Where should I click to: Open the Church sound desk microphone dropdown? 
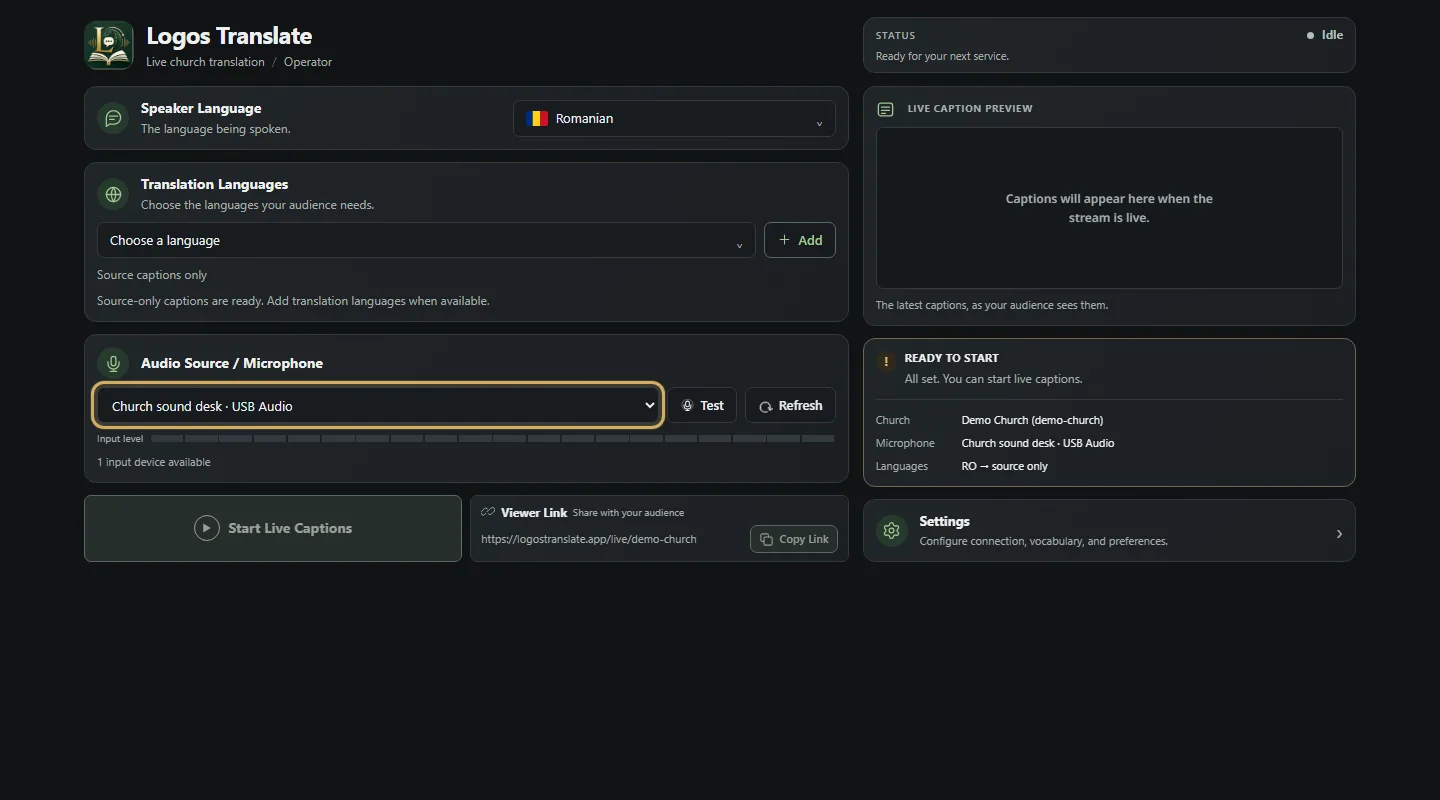point(378,406)
